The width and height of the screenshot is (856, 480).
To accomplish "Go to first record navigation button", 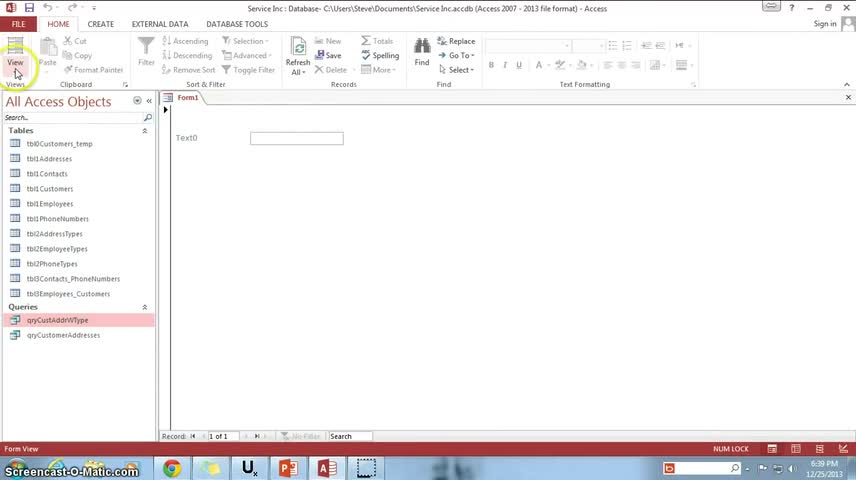I will click(x=193, y=436).
